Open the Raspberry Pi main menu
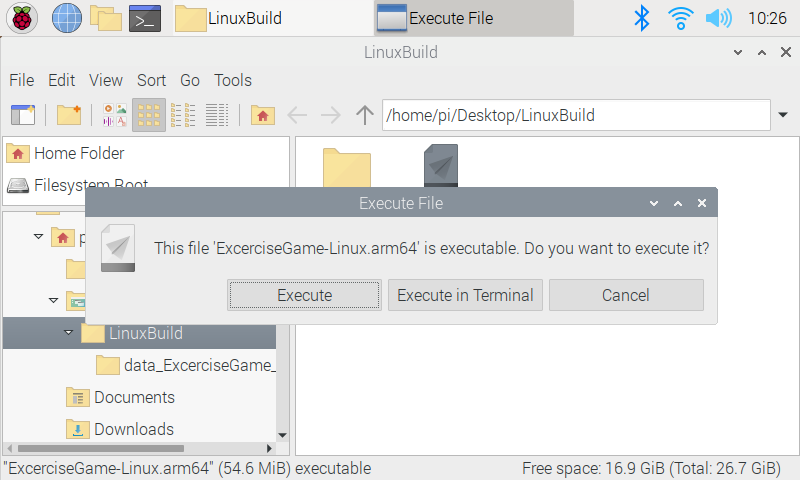800x480 pixels. [21, 18]
